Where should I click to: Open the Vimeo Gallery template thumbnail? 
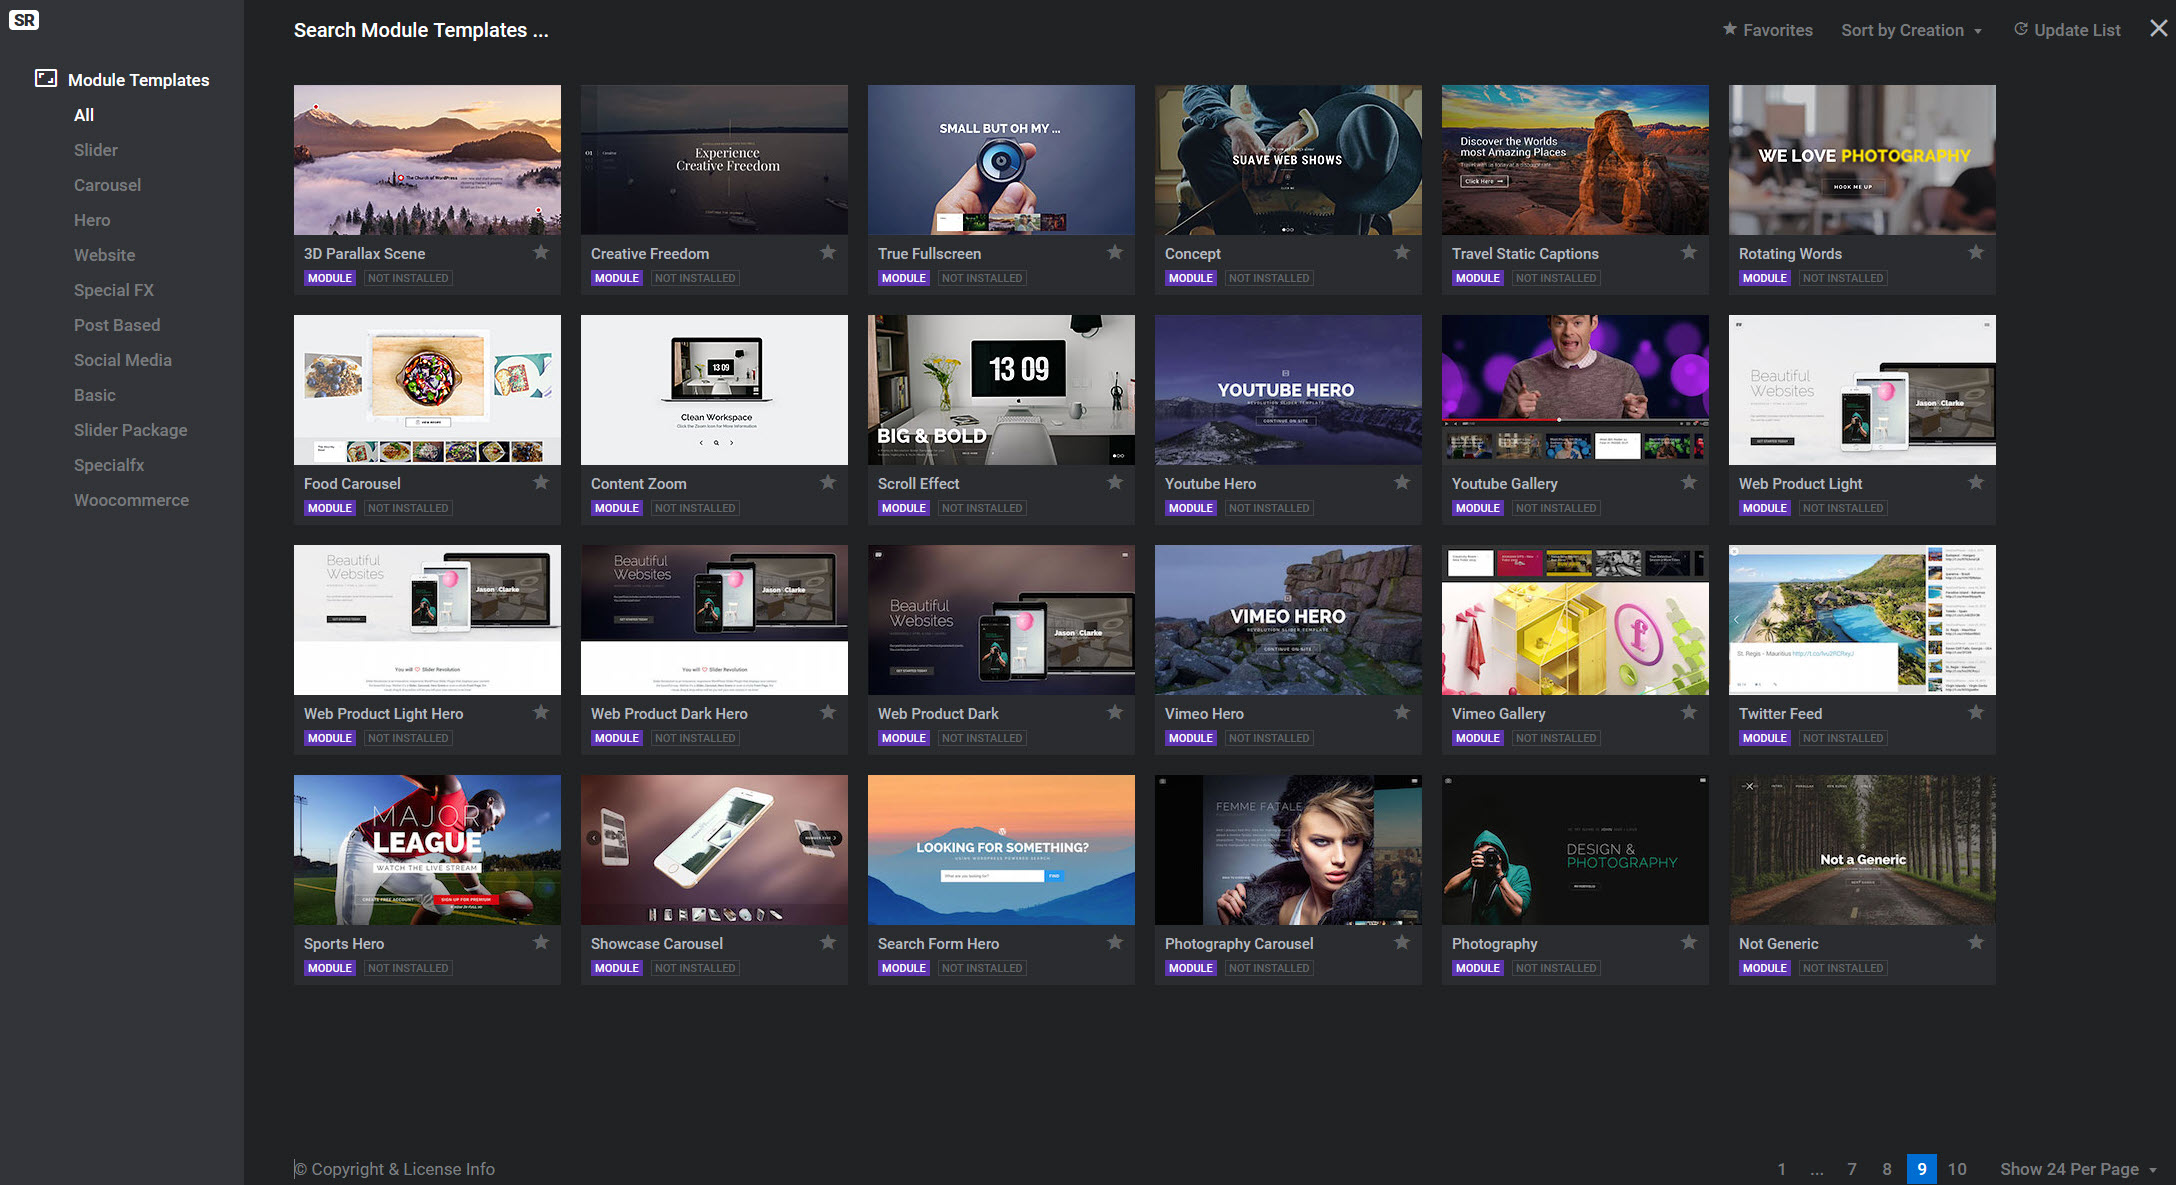point(1574,620)
